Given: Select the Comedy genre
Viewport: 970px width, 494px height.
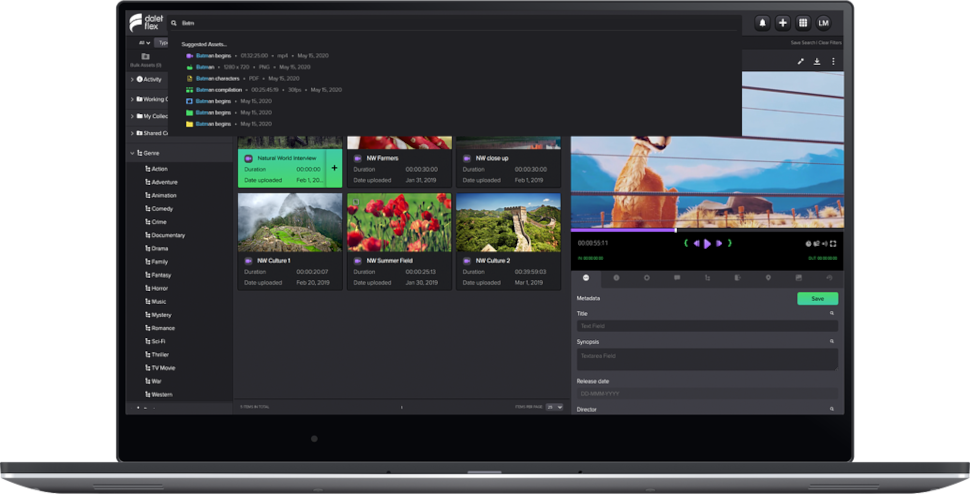Looking at the screenshot, I should tap(159, 208).
